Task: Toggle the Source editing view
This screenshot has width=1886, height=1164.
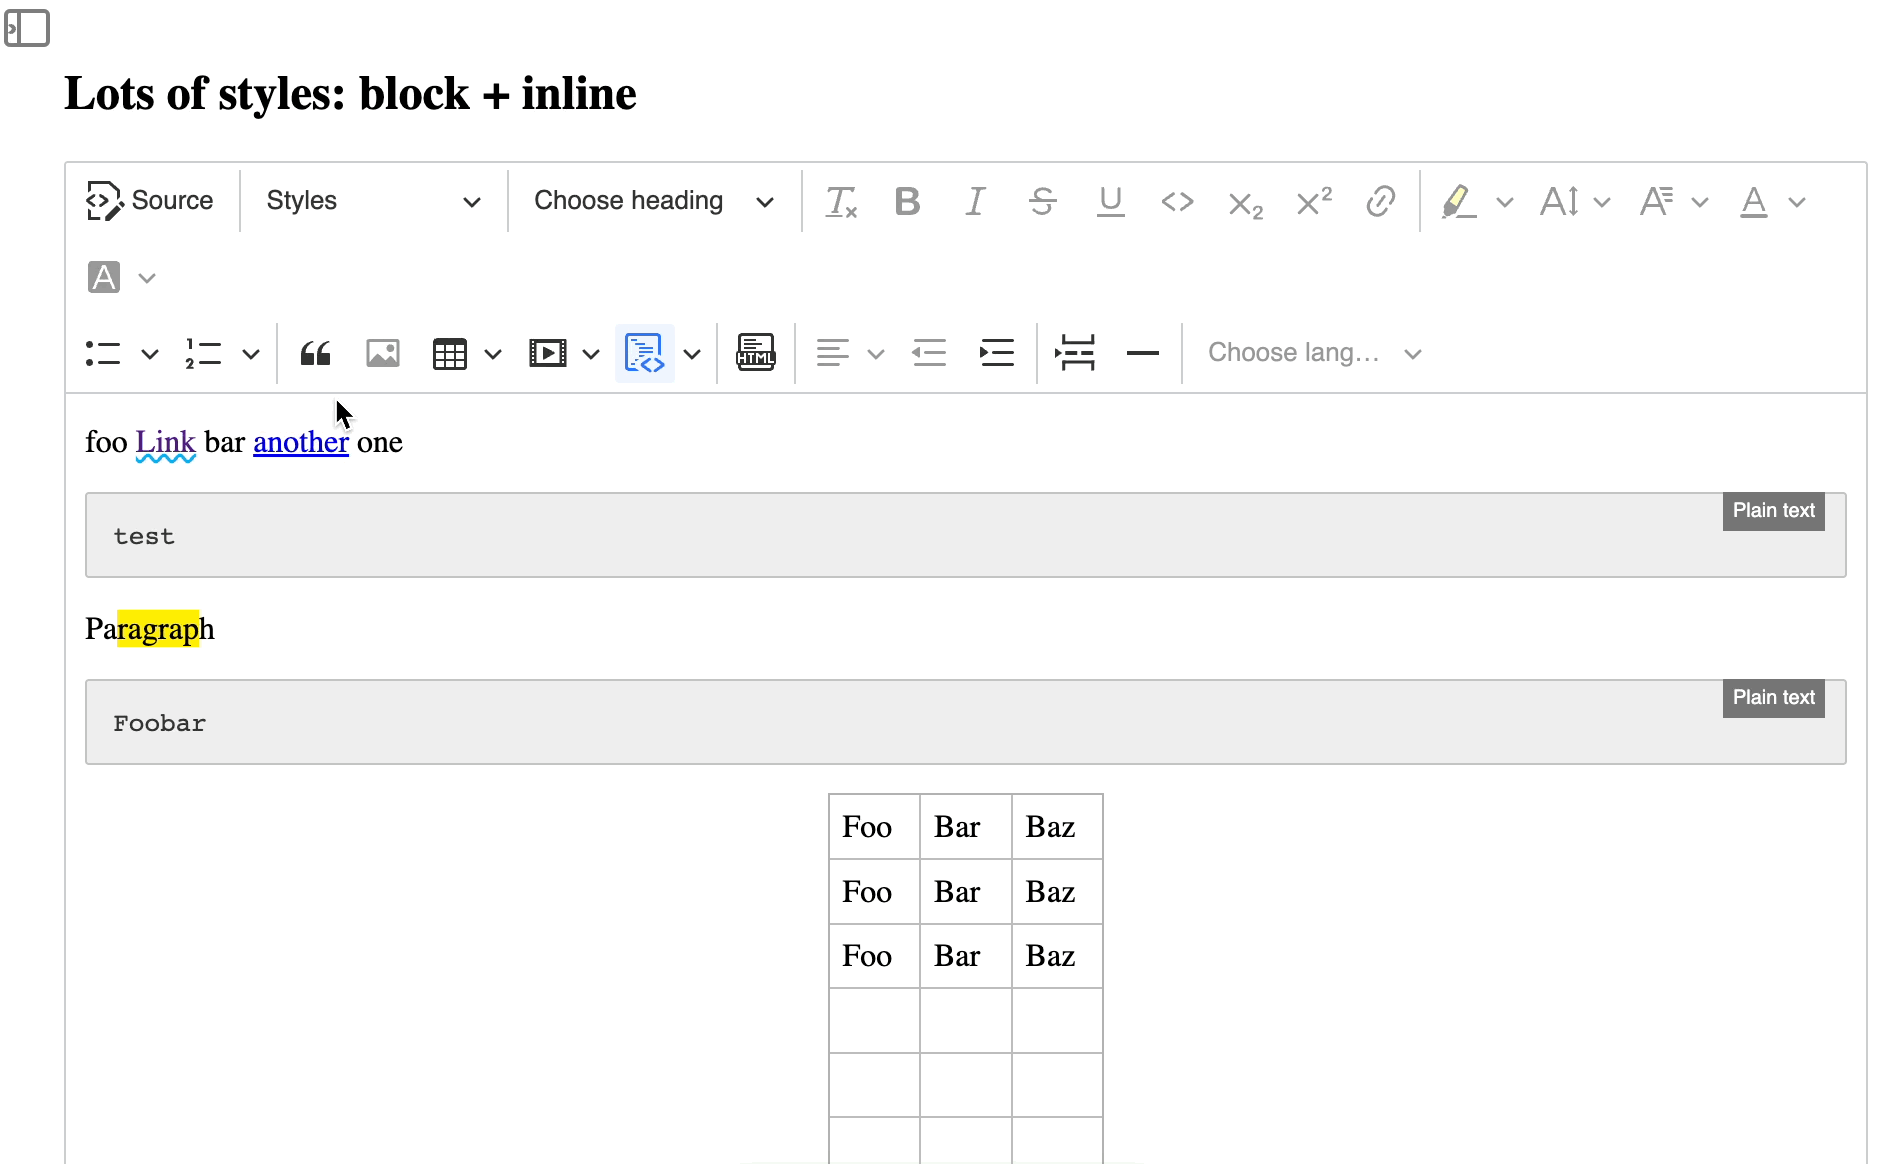Action: click(x=151, y=200)
